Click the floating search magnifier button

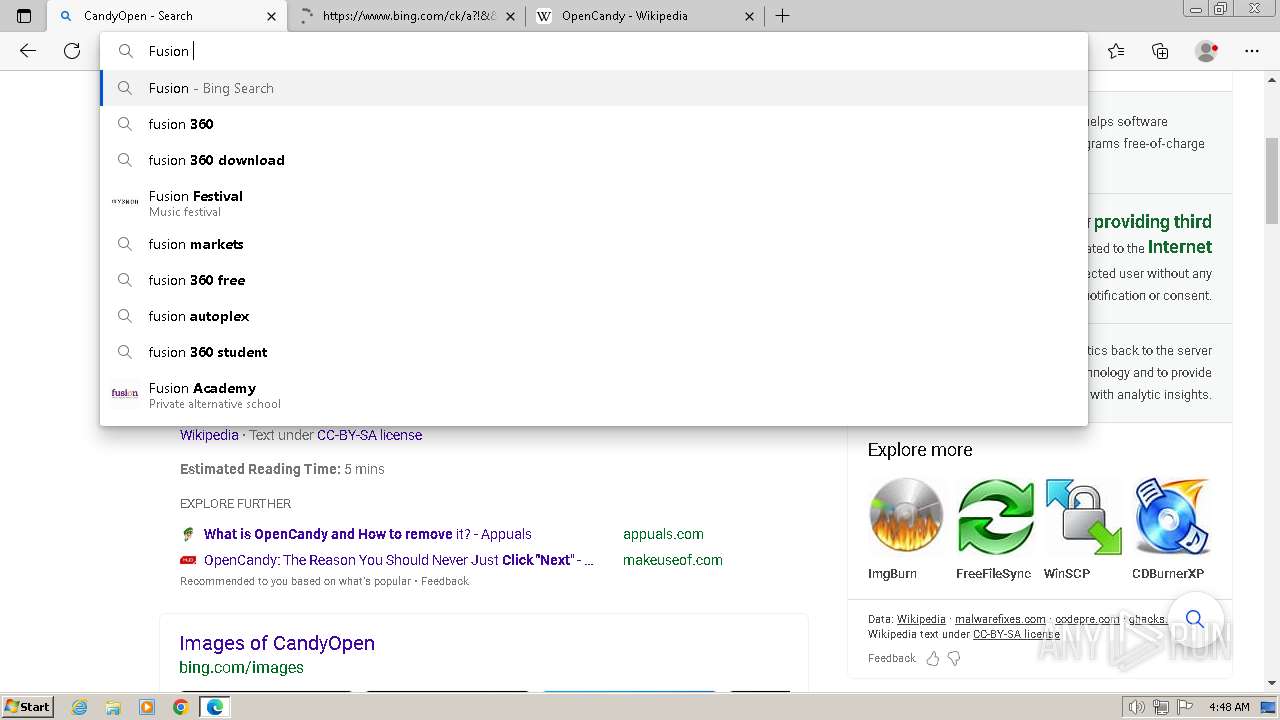click(1194, 619)
